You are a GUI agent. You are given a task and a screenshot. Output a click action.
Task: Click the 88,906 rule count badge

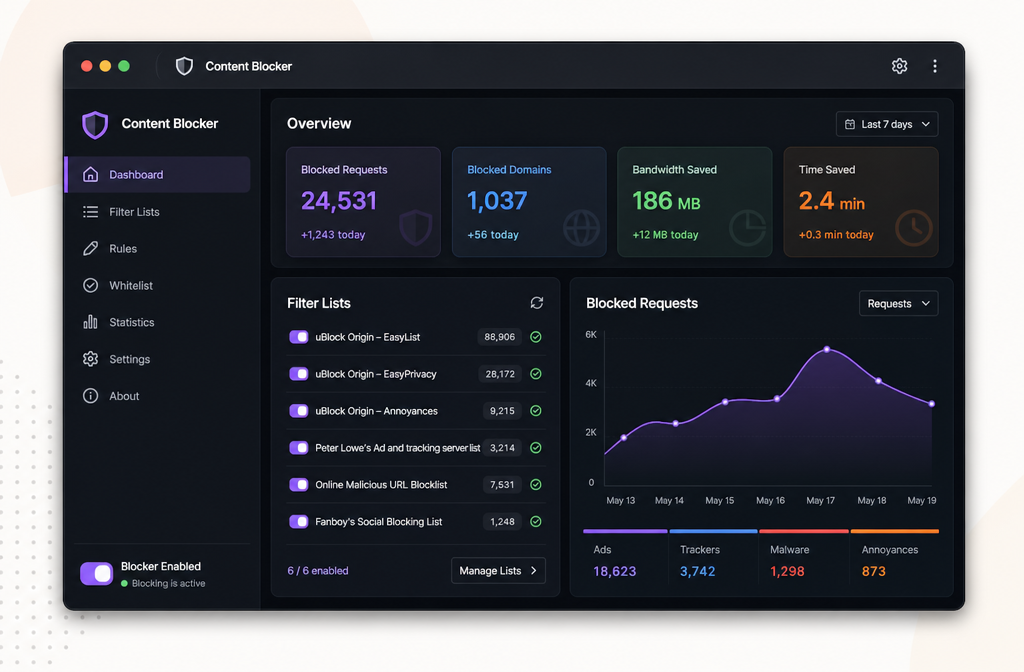[500, 337]
